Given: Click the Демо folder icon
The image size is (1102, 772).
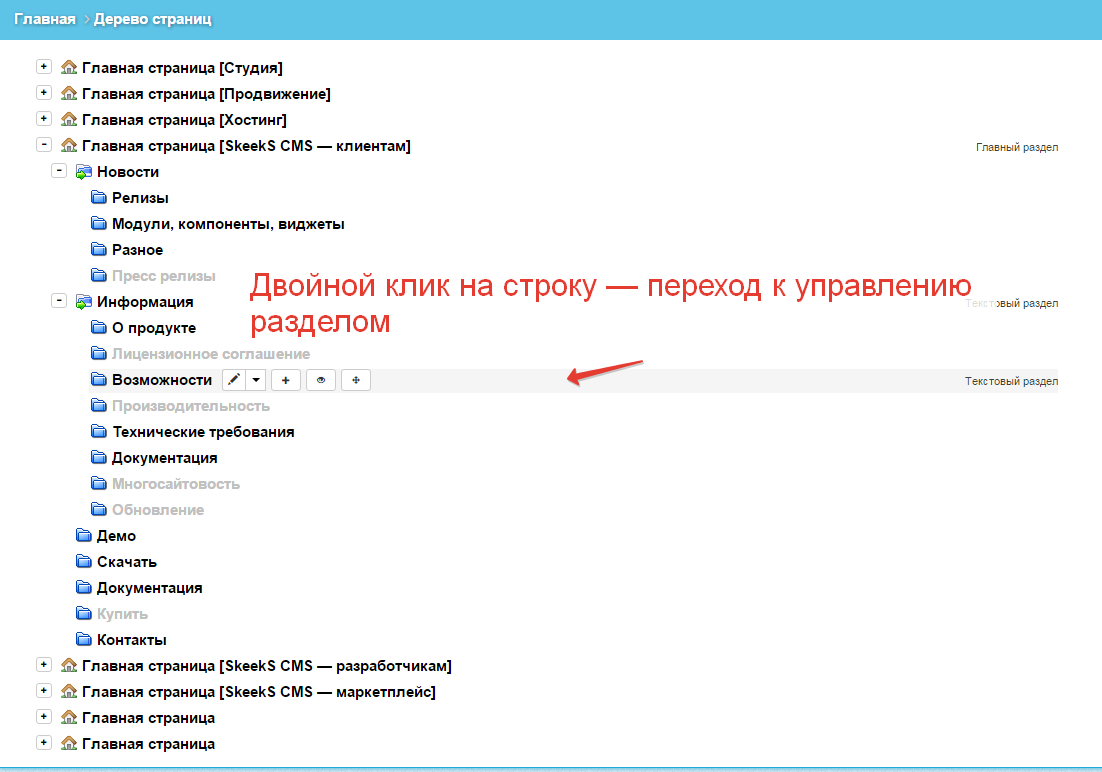Looking at the screenshot, I should [x=84, y=536].
